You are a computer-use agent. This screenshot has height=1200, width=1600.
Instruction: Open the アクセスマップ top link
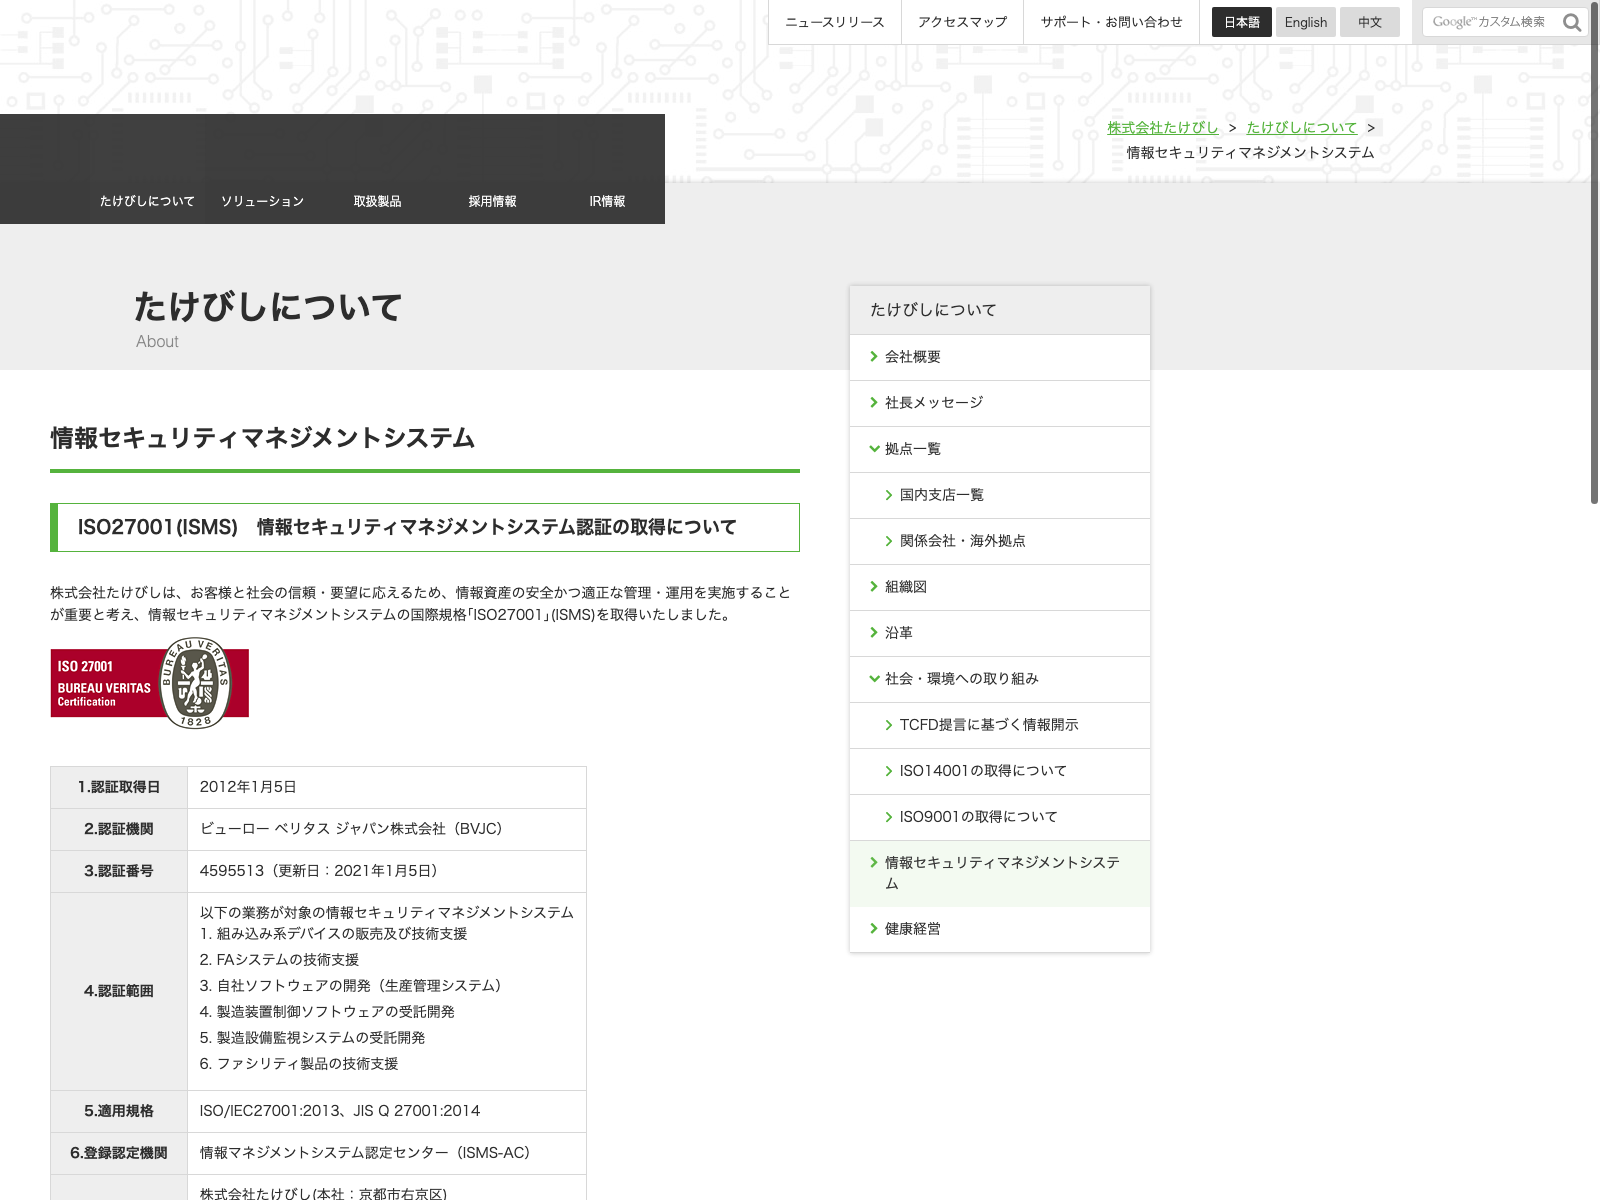pos(962,22)
